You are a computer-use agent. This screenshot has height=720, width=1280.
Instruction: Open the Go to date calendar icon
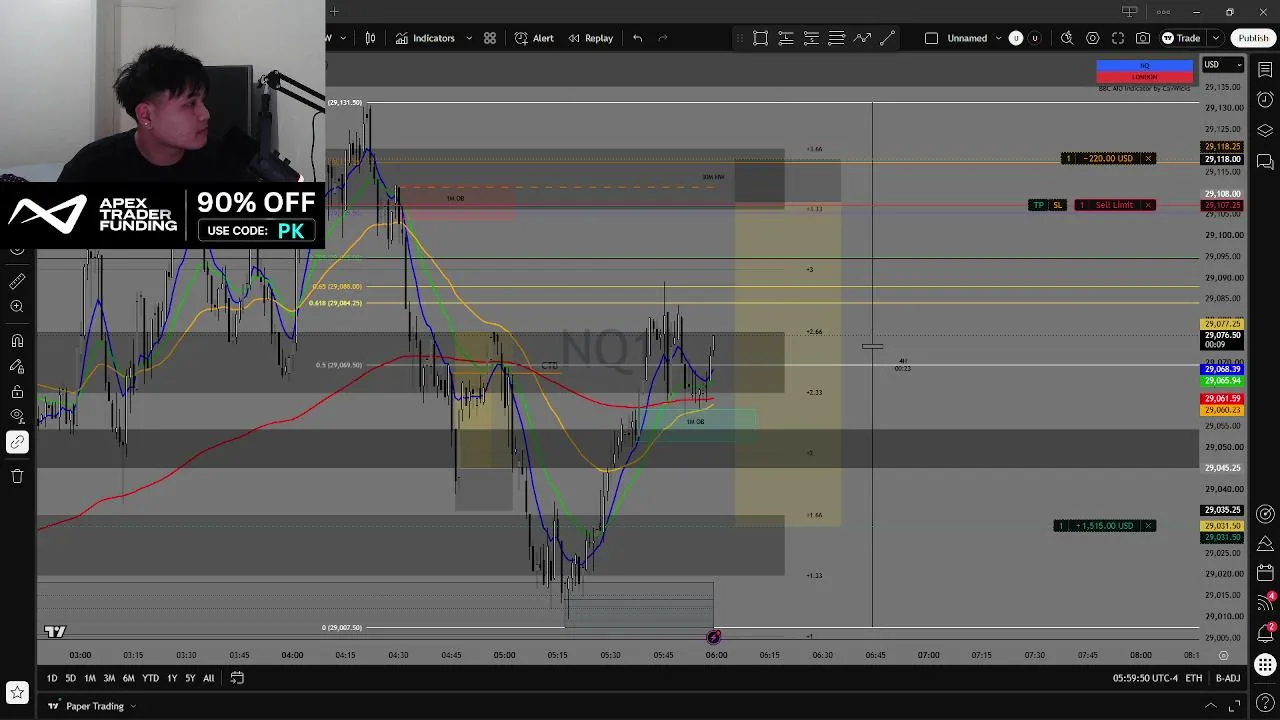coord(237,678)
